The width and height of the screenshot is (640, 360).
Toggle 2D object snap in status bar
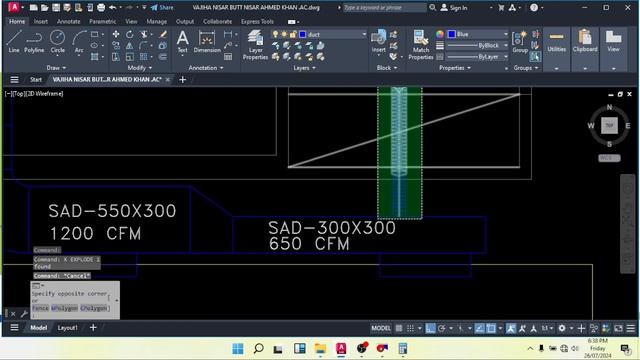[491, 328]
